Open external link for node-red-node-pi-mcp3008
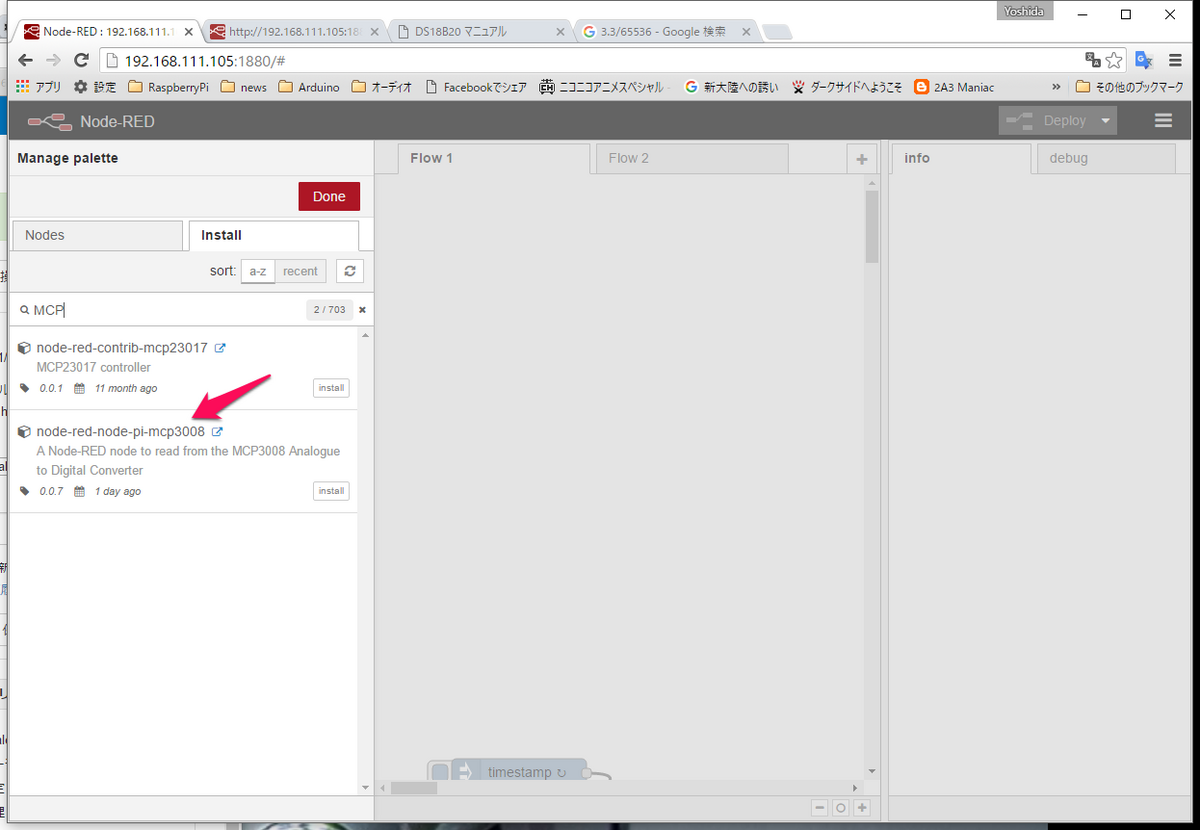This screenshot has width=1200, height=830. [218, 432]
